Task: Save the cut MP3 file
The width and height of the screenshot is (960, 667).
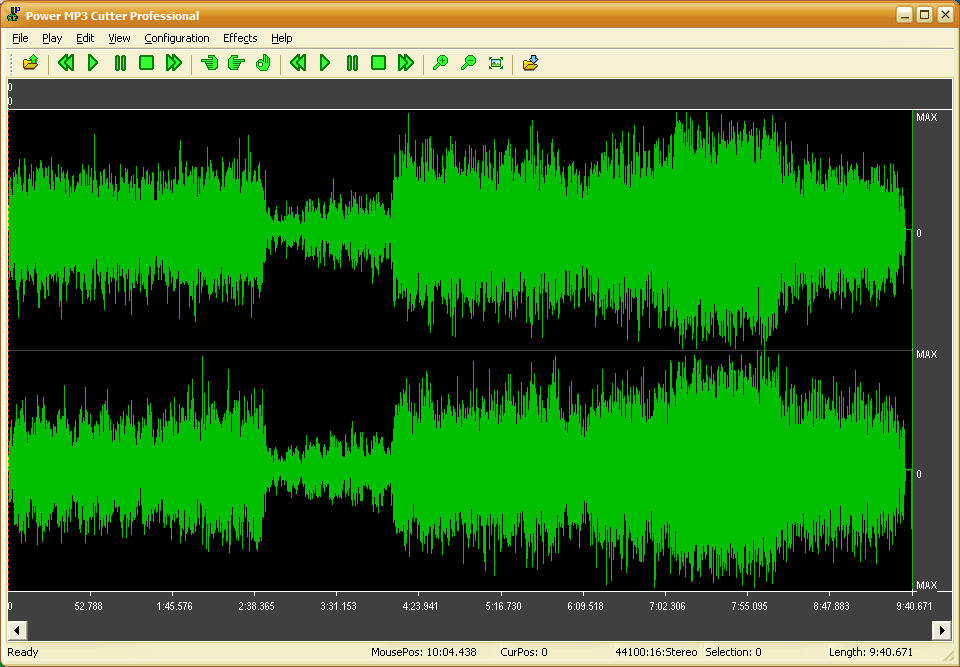Action: coord(530,63)
